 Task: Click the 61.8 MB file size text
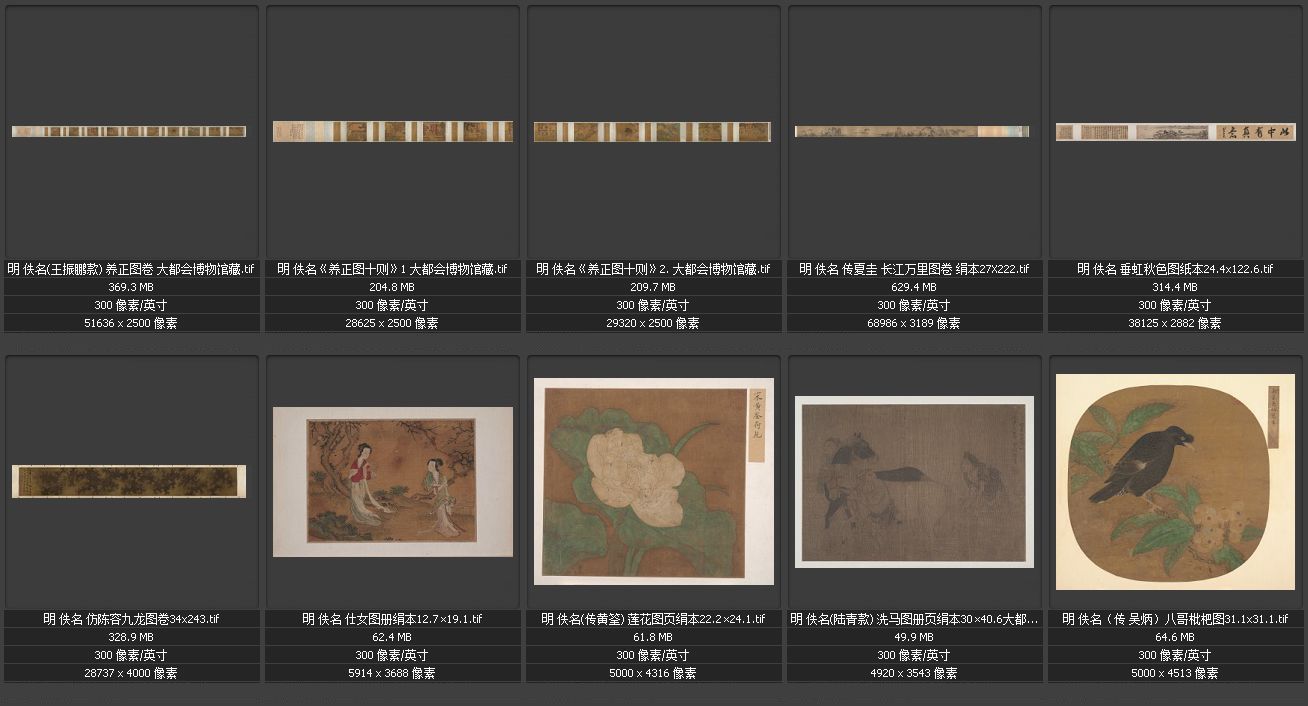[x=653, y=637]
